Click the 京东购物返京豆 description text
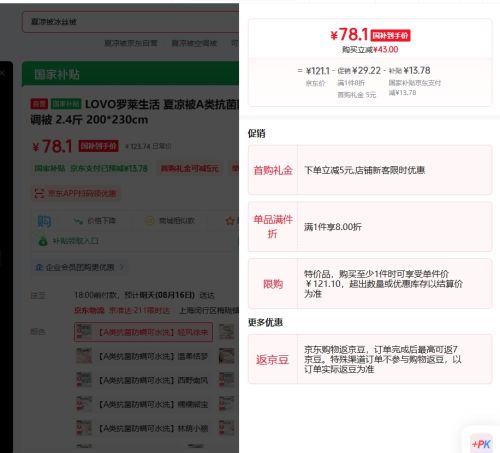Viewport: 500px width, 453px height. point(383,359)
